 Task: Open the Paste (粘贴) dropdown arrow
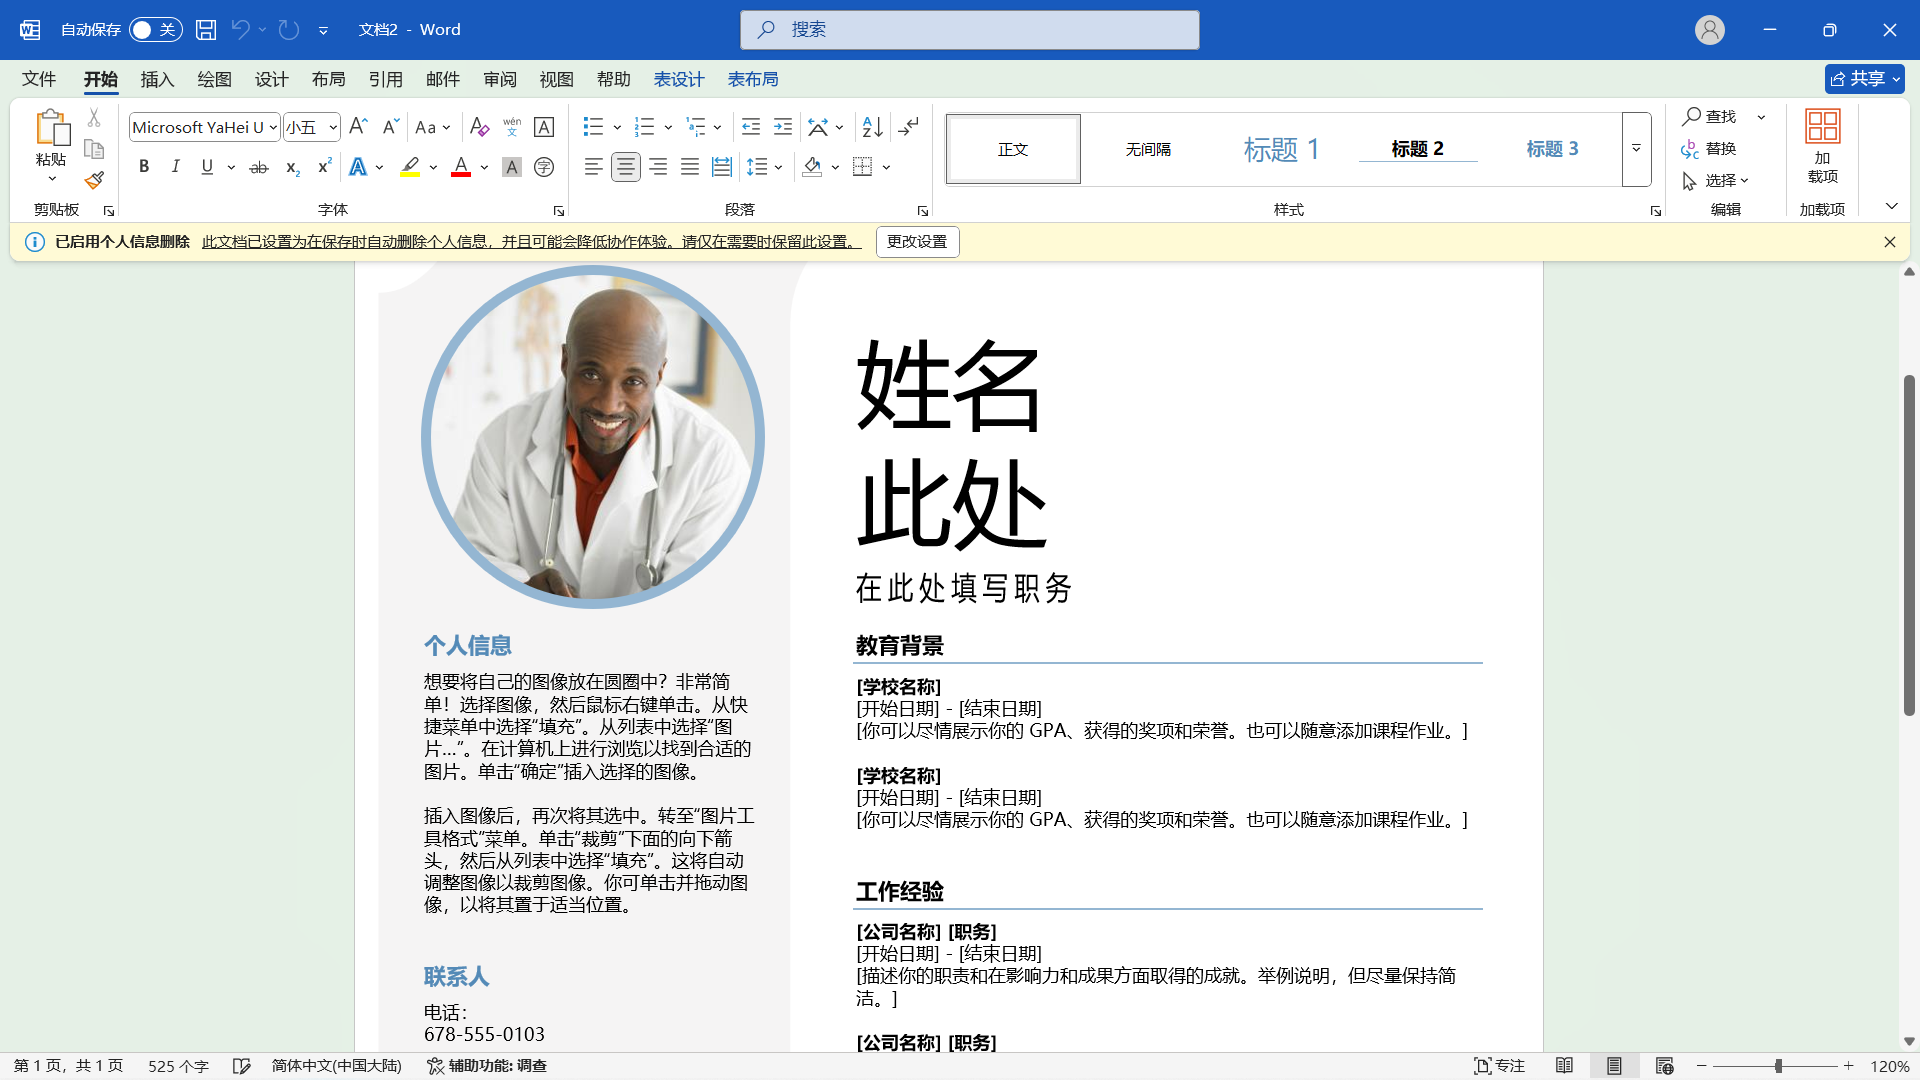[x=52, y=179]
